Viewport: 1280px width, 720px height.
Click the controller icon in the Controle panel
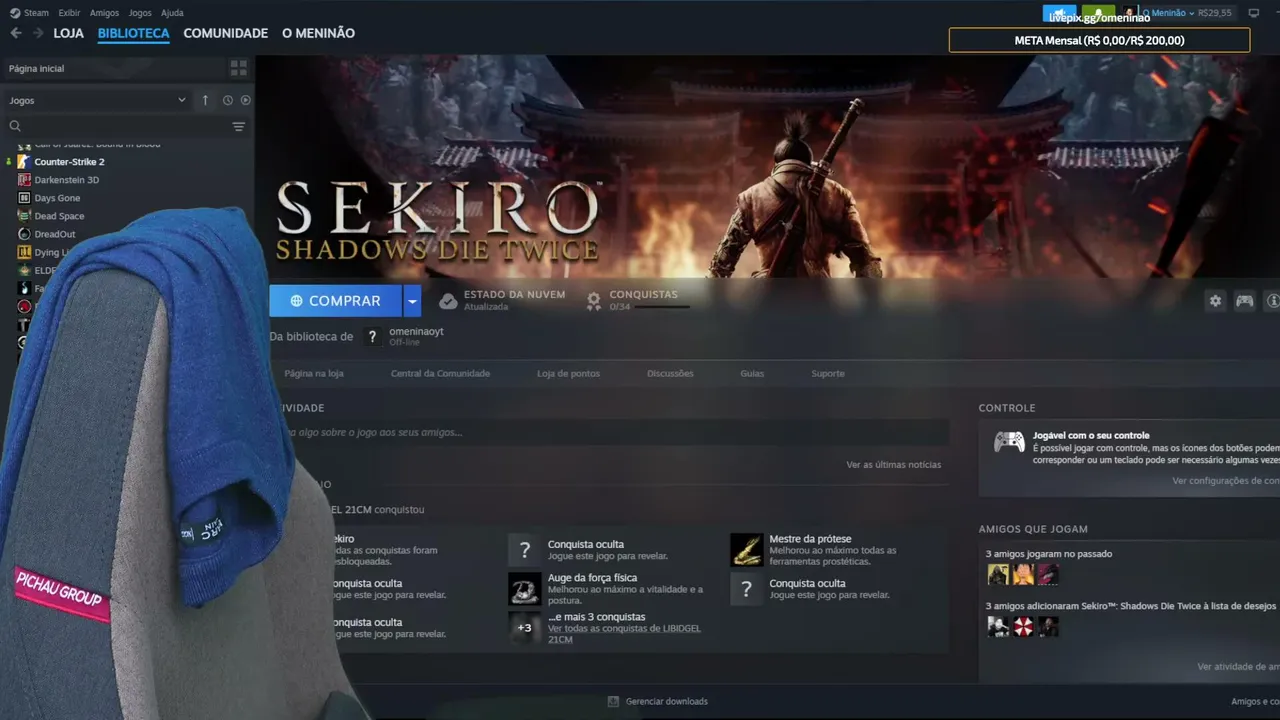pyautogui.click(x=1009, y=441)
